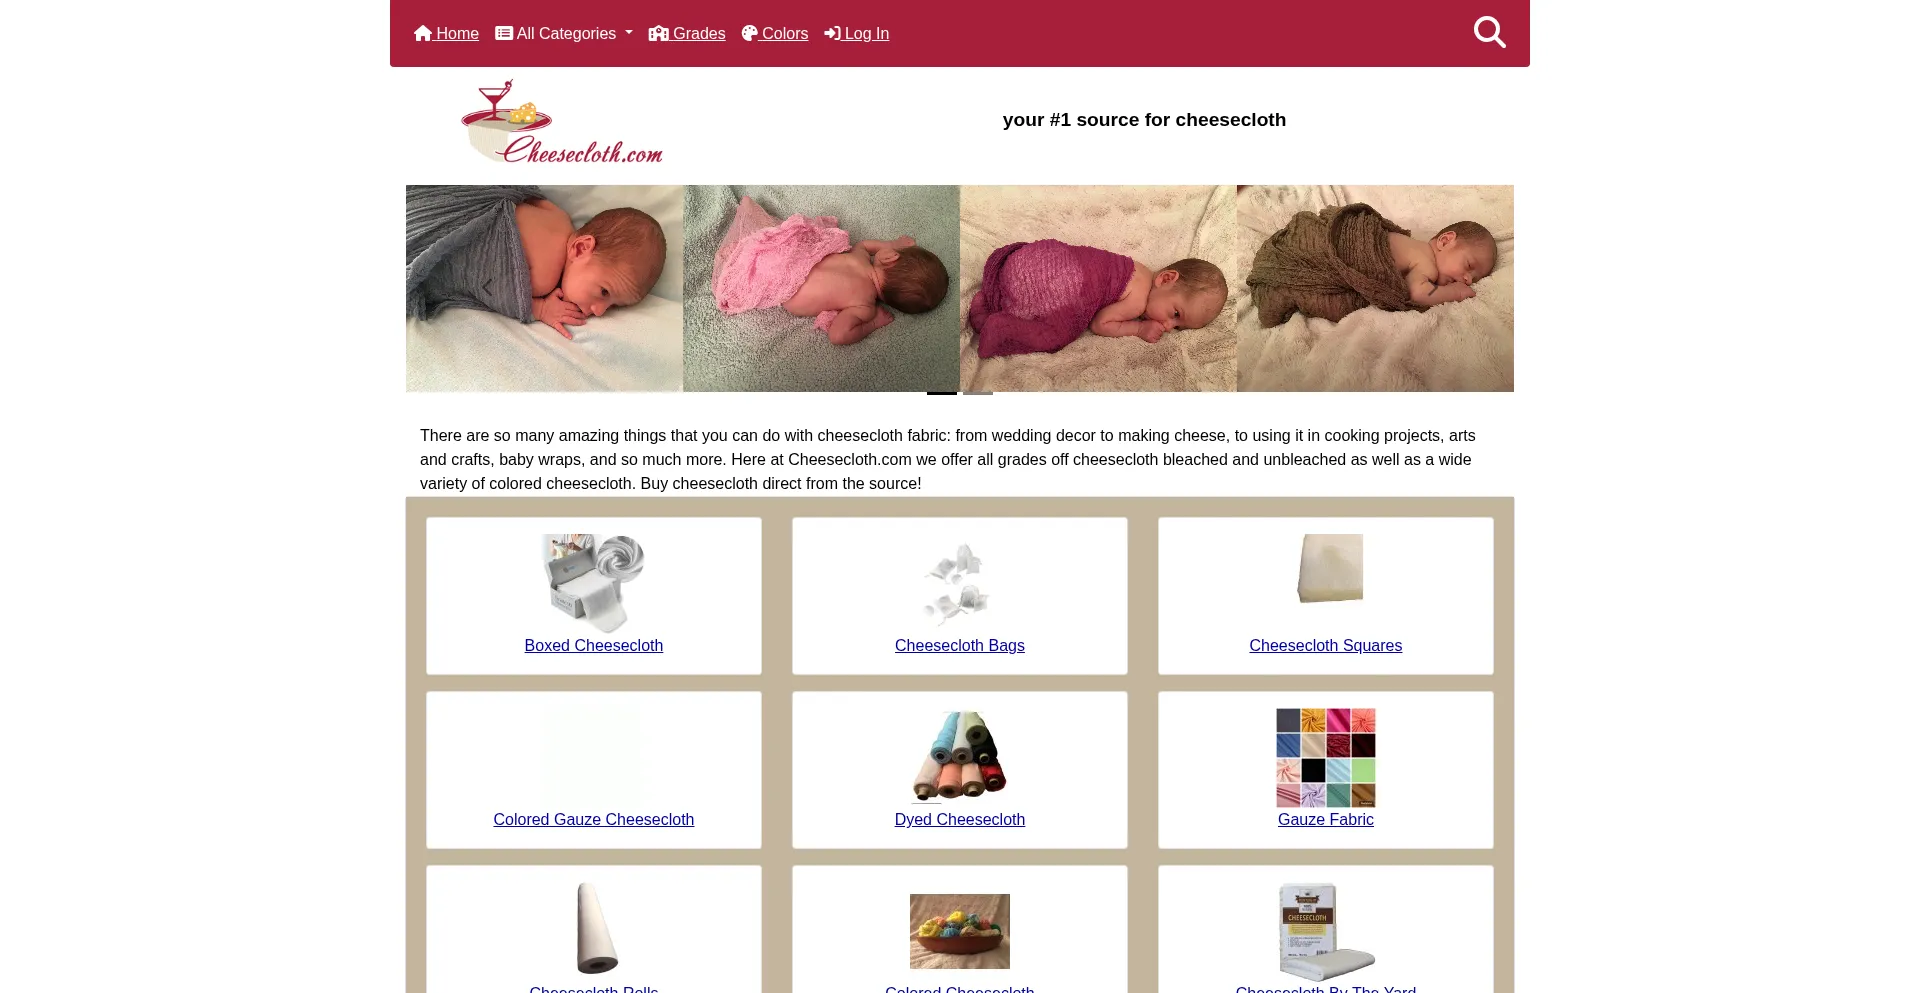Screen dimensions: 1920x993
Task: Expand the All Categories dropdown
Action: pos(564,33)
